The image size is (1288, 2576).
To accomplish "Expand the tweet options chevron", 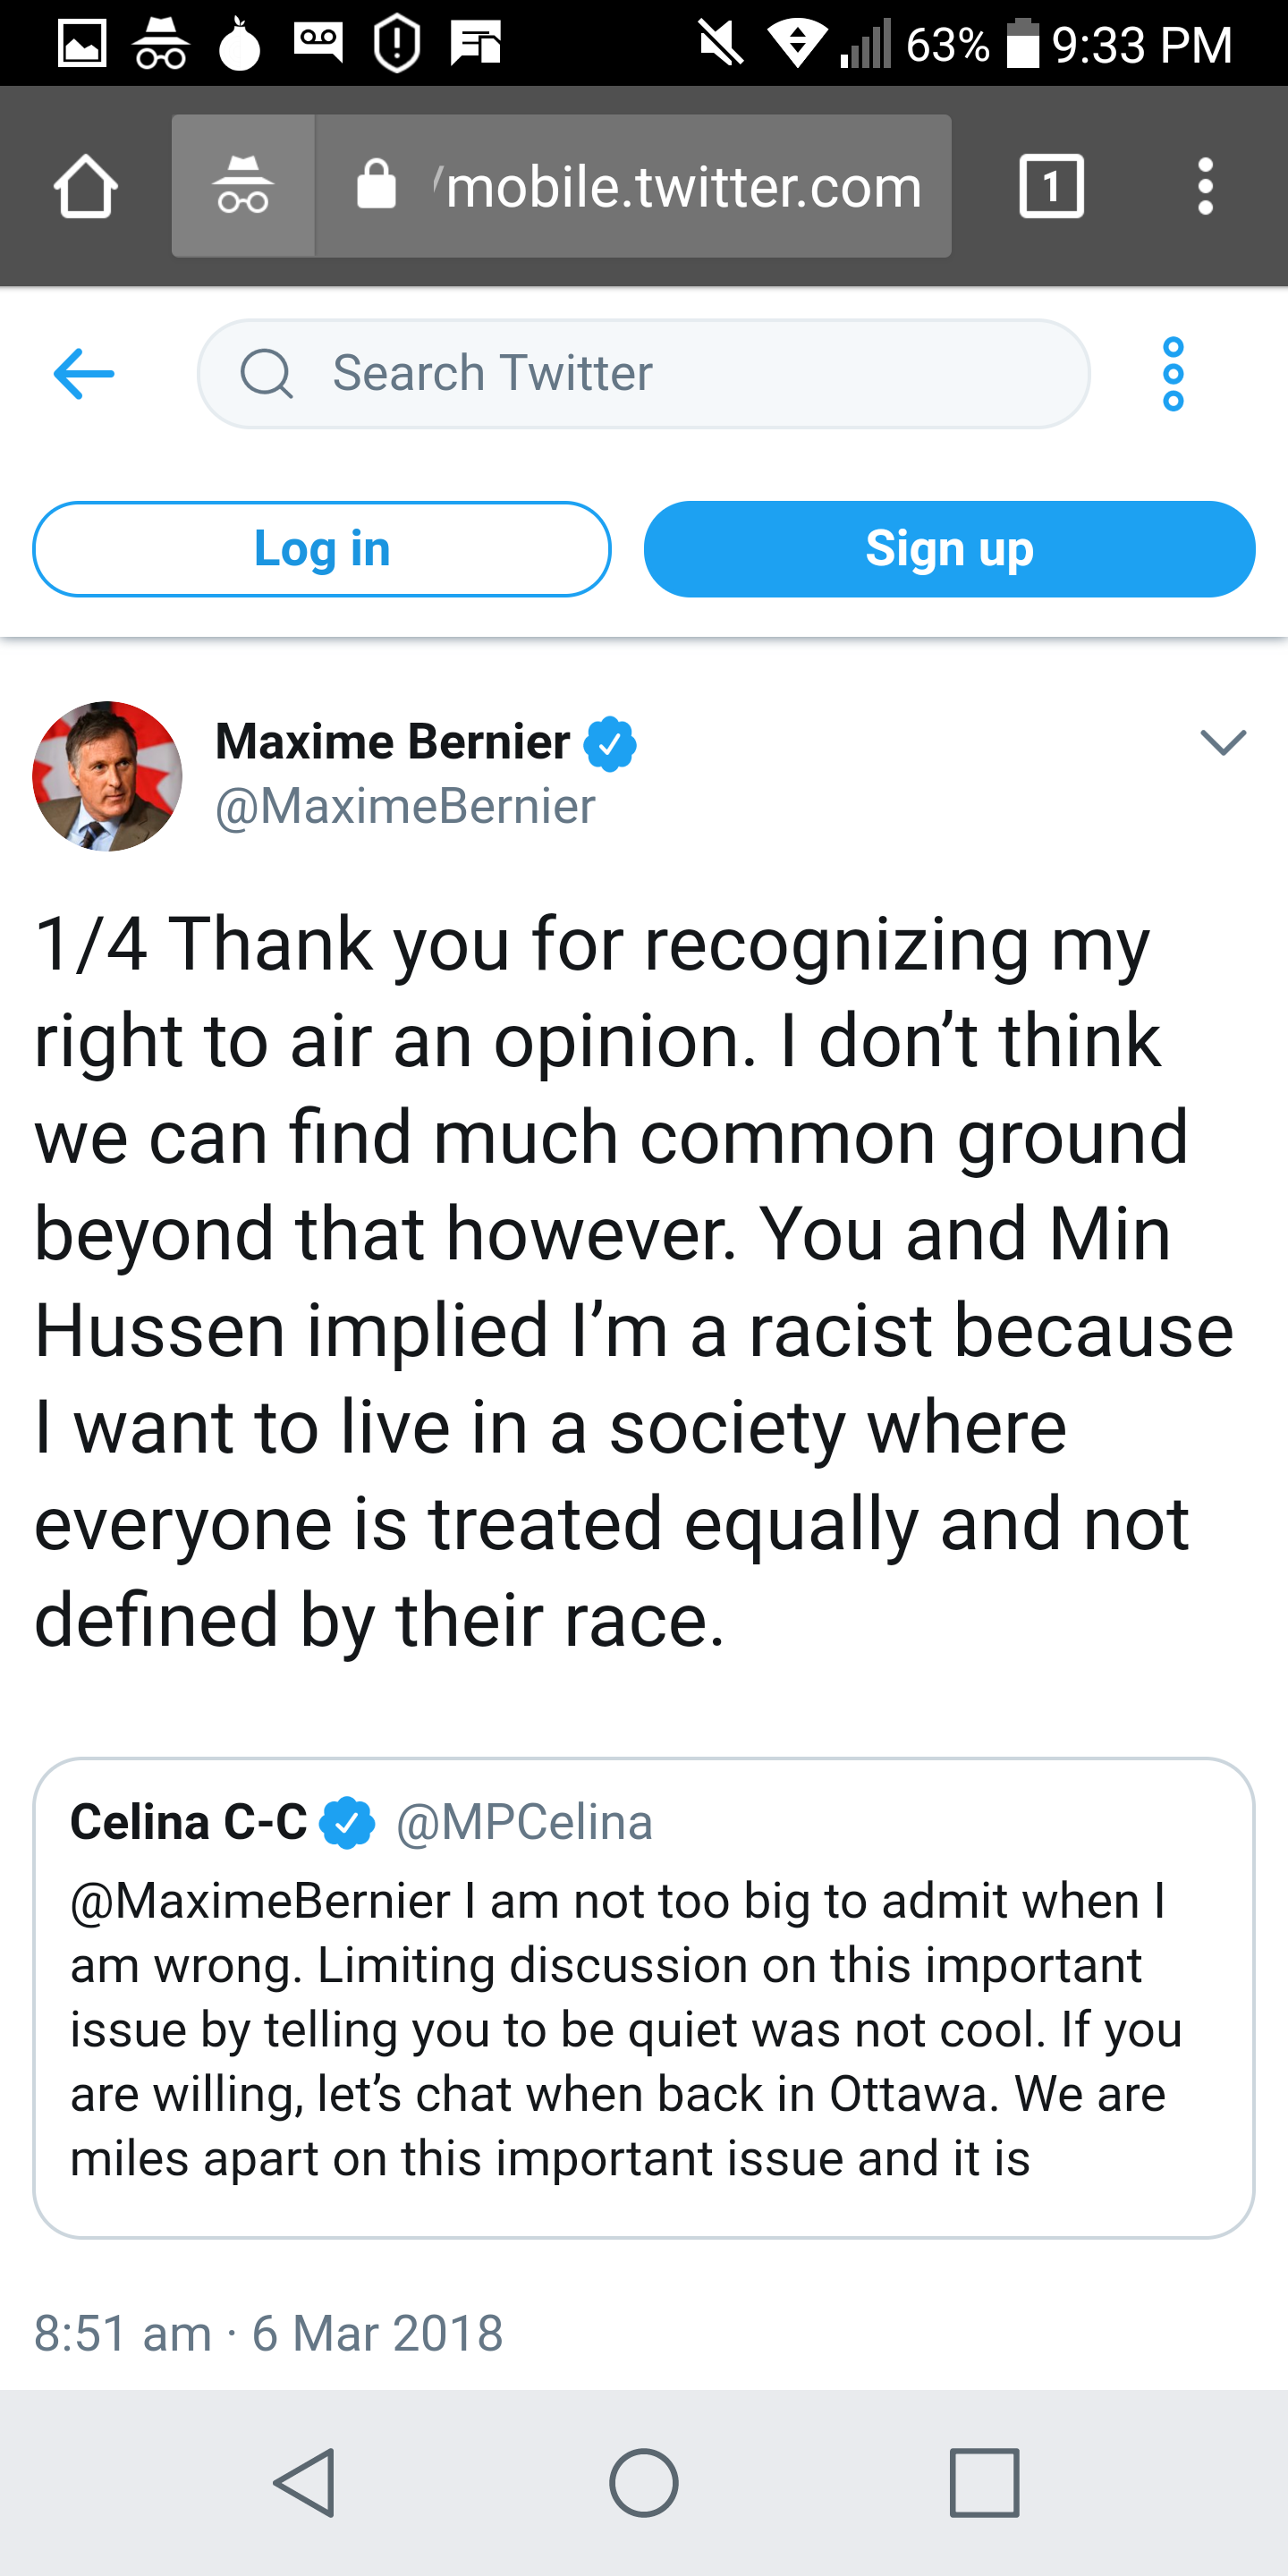I will (1223, 742).
